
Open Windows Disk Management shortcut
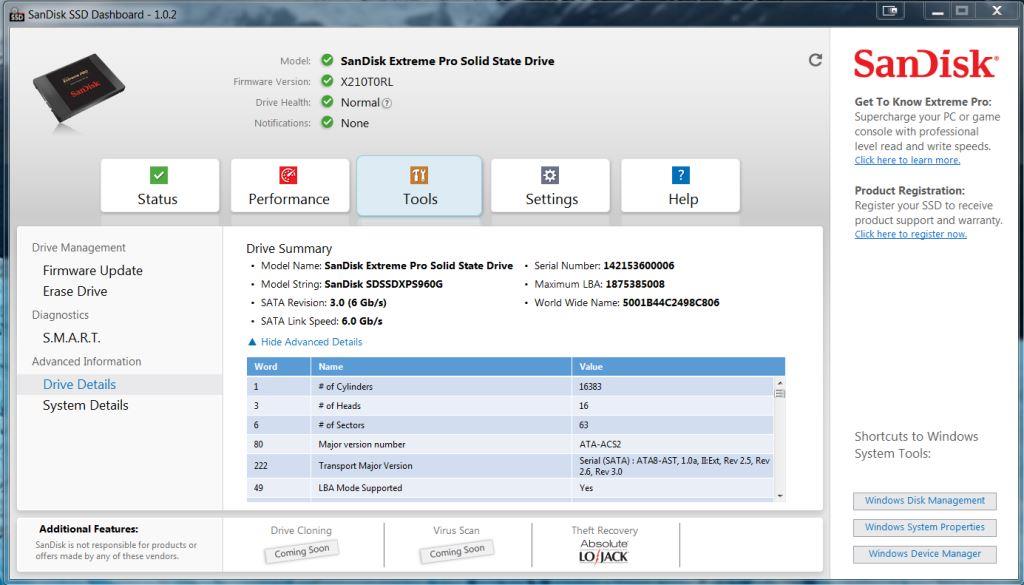[x=924, y=501]
